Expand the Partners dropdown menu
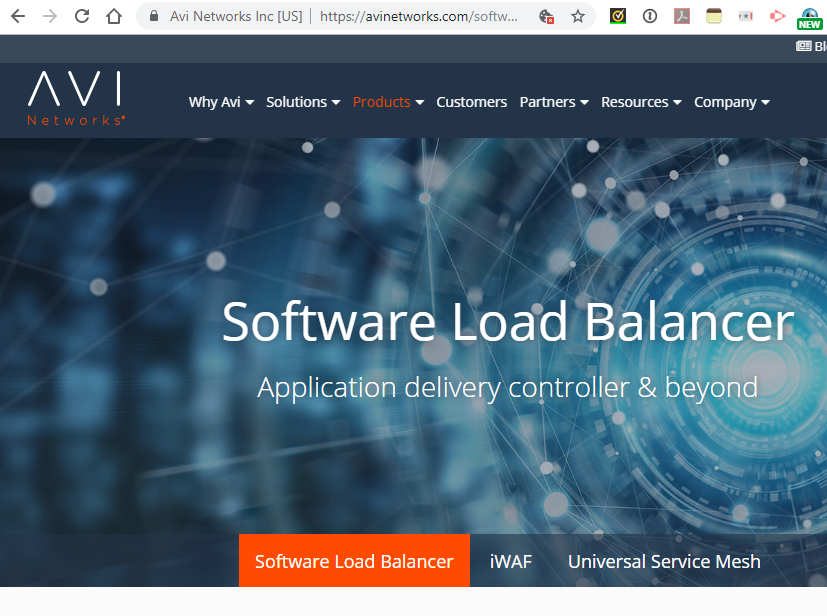This screenshot has height=616, width=827. point(554,102)
